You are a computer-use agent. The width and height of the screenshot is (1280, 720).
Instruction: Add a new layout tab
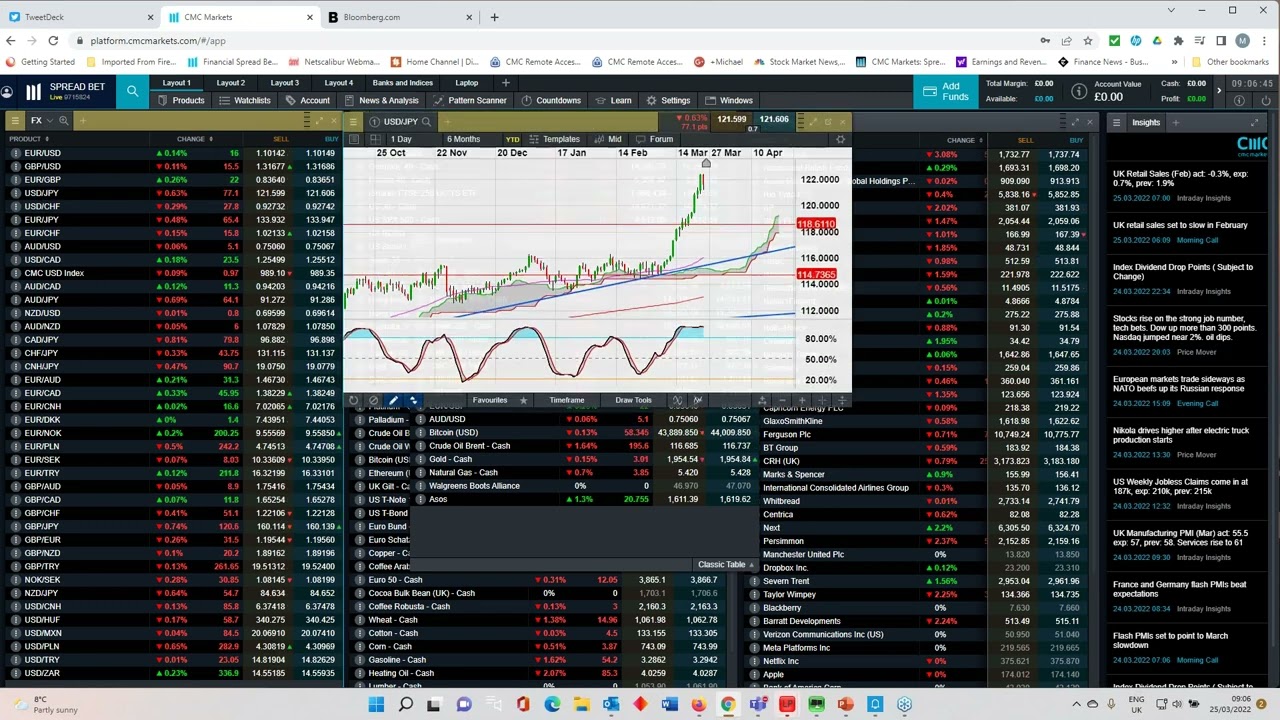click(506, 83)
